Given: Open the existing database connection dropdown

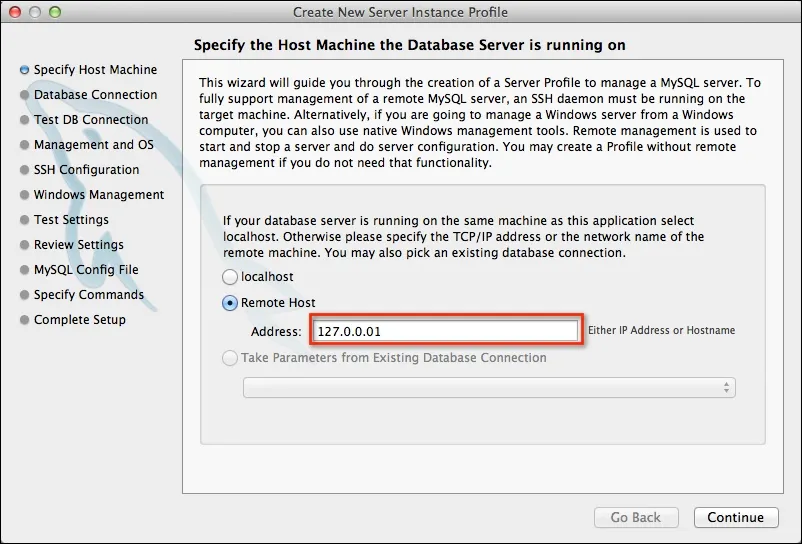Looking at the screenshot, I should (489, 388).
